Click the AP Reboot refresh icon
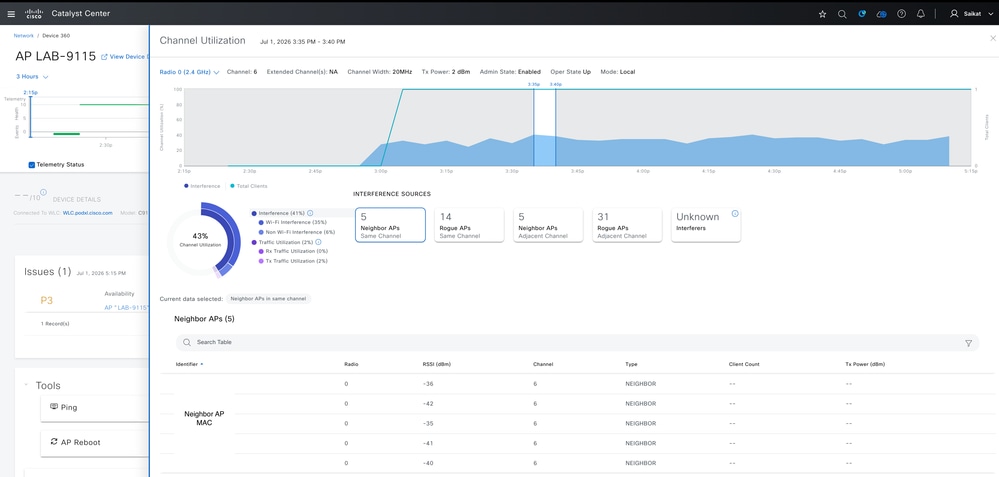This screenshot has height=477, width=999. (54, 442)
